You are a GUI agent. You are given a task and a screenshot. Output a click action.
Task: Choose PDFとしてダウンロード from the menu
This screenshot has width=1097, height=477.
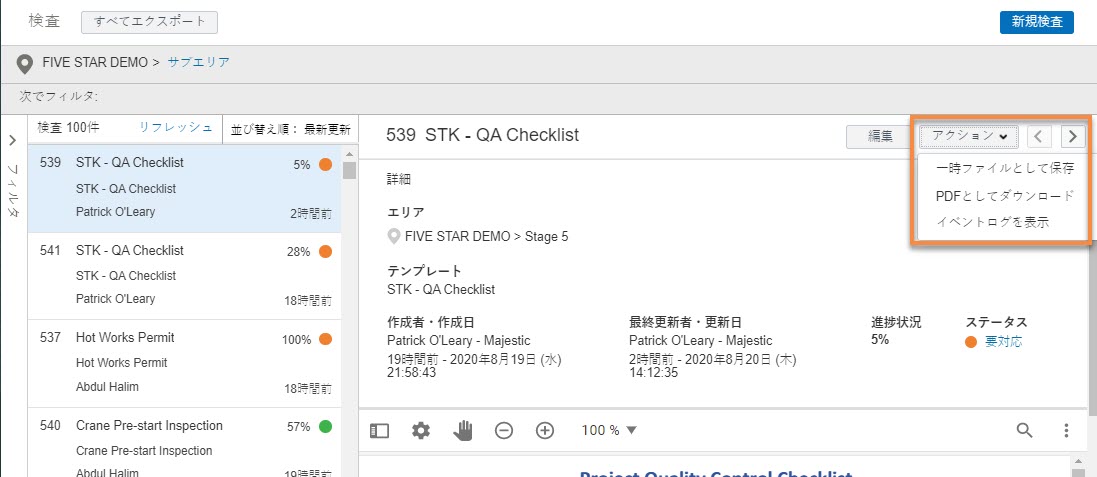[x=1004, y=195]
